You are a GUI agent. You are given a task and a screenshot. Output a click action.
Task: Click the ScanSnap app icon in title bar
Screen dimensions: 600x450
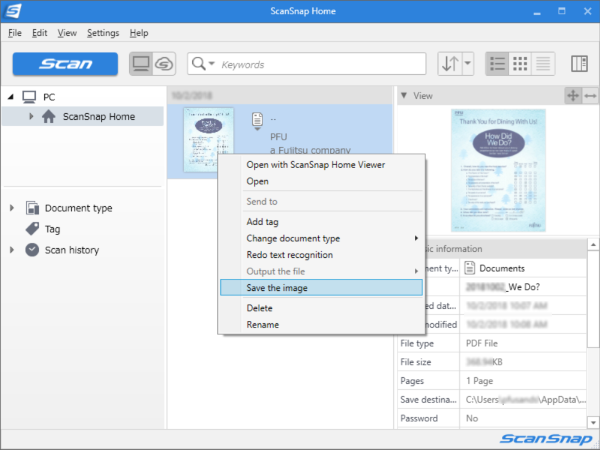(12, 11)
